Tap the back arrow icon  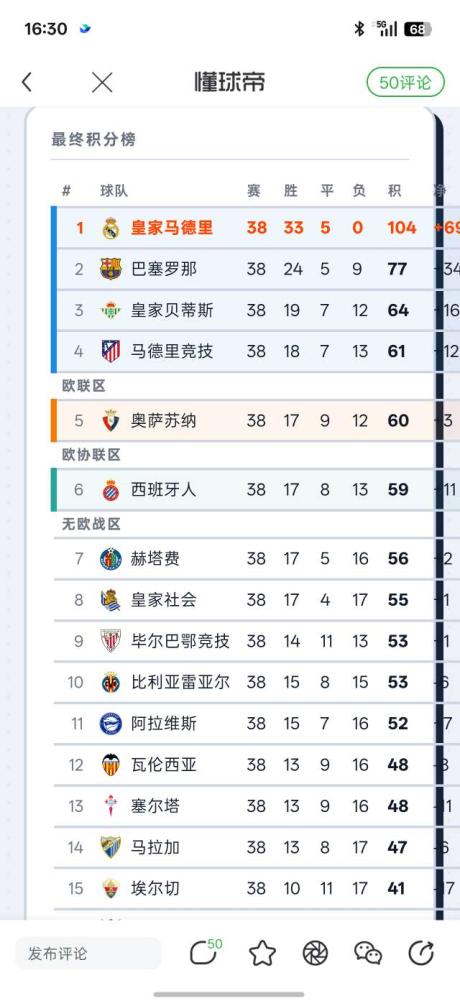point(26,82)
